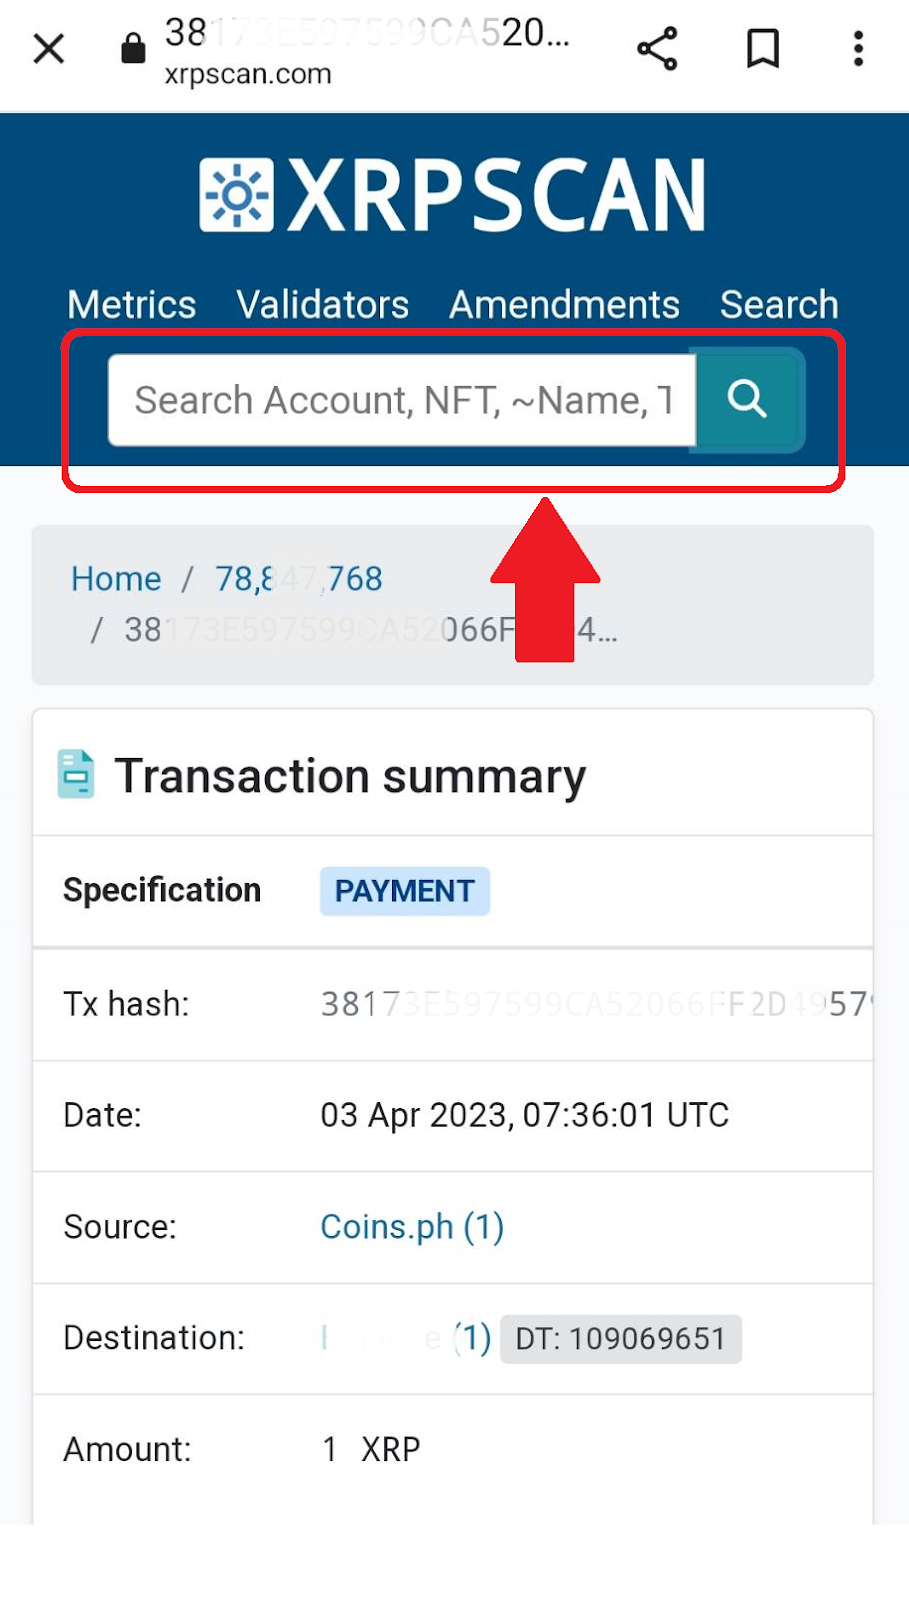Click the search magnifying glass icon
909x1600 pixels.
746,399
